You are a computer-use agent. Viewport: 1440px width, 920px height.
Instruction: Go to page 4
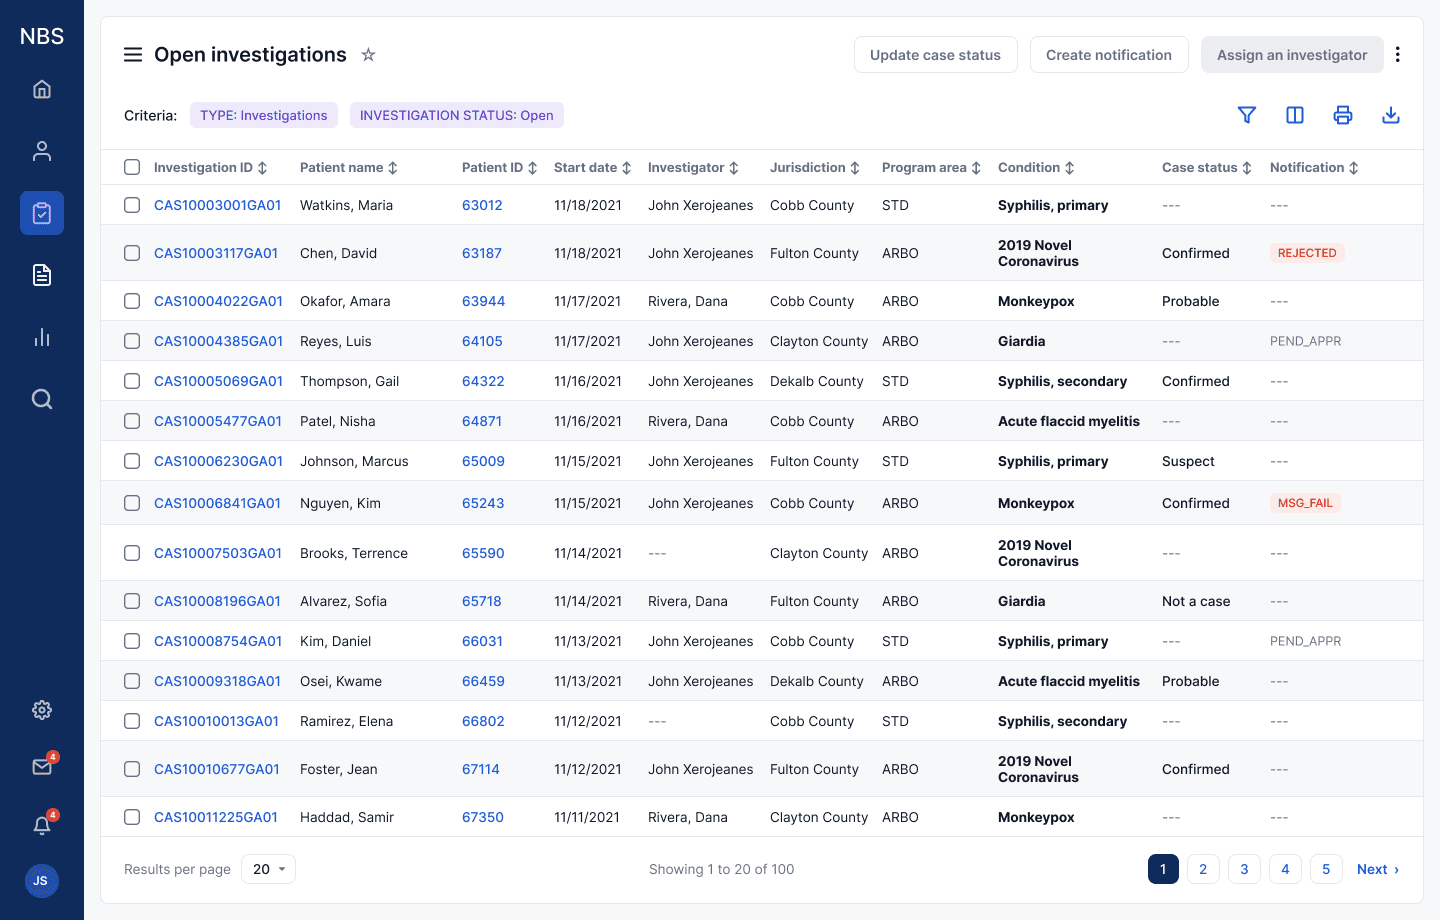point(1285,869)
